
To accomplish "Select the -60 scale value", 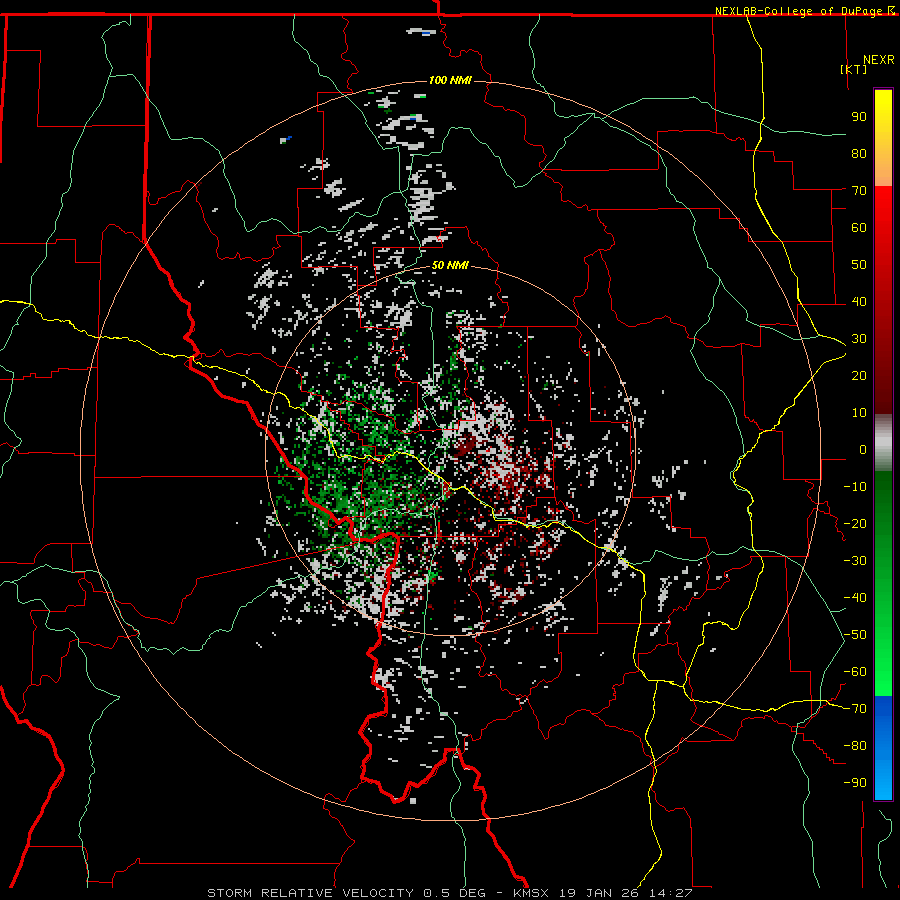I will (855, 672).
